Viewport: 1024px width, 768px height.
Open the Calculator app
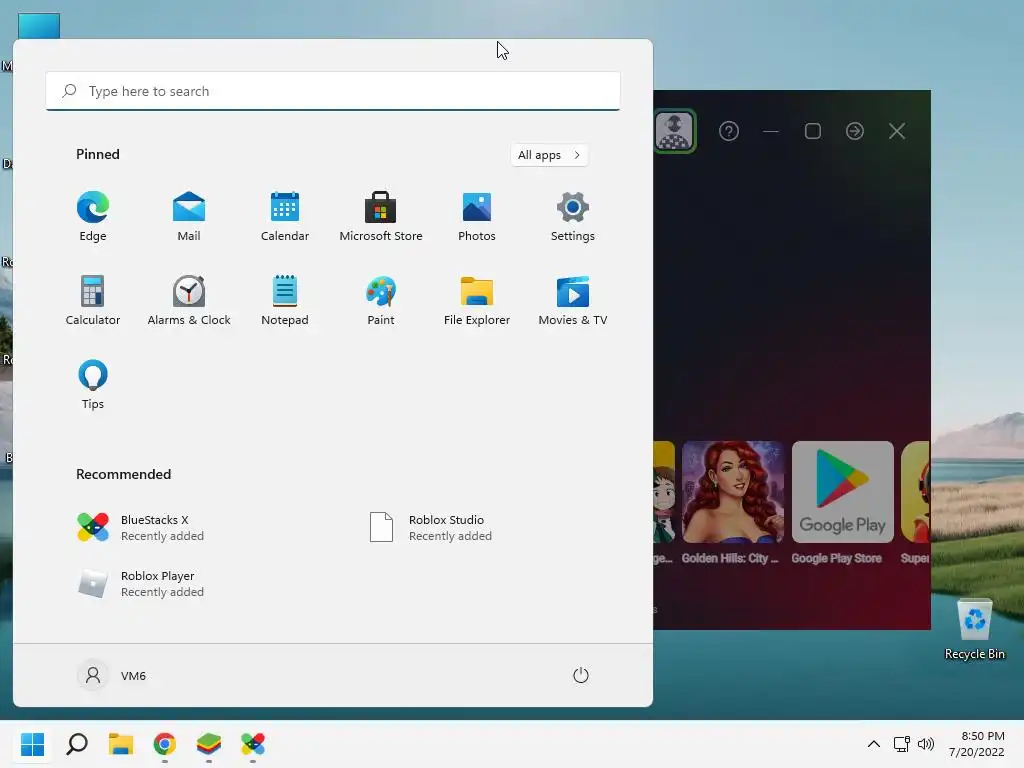(x=93, y=300)
